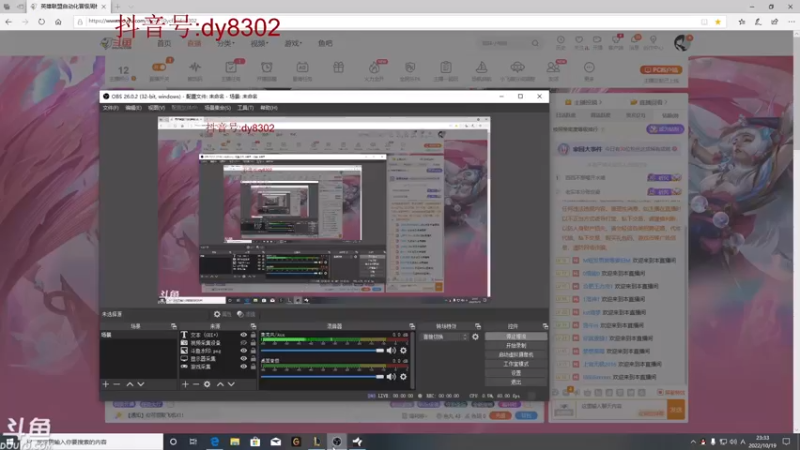This screenshot has width=800, height=450.
Task: Pop out the Scene Transitions dock icon
Action: [478, 326]
